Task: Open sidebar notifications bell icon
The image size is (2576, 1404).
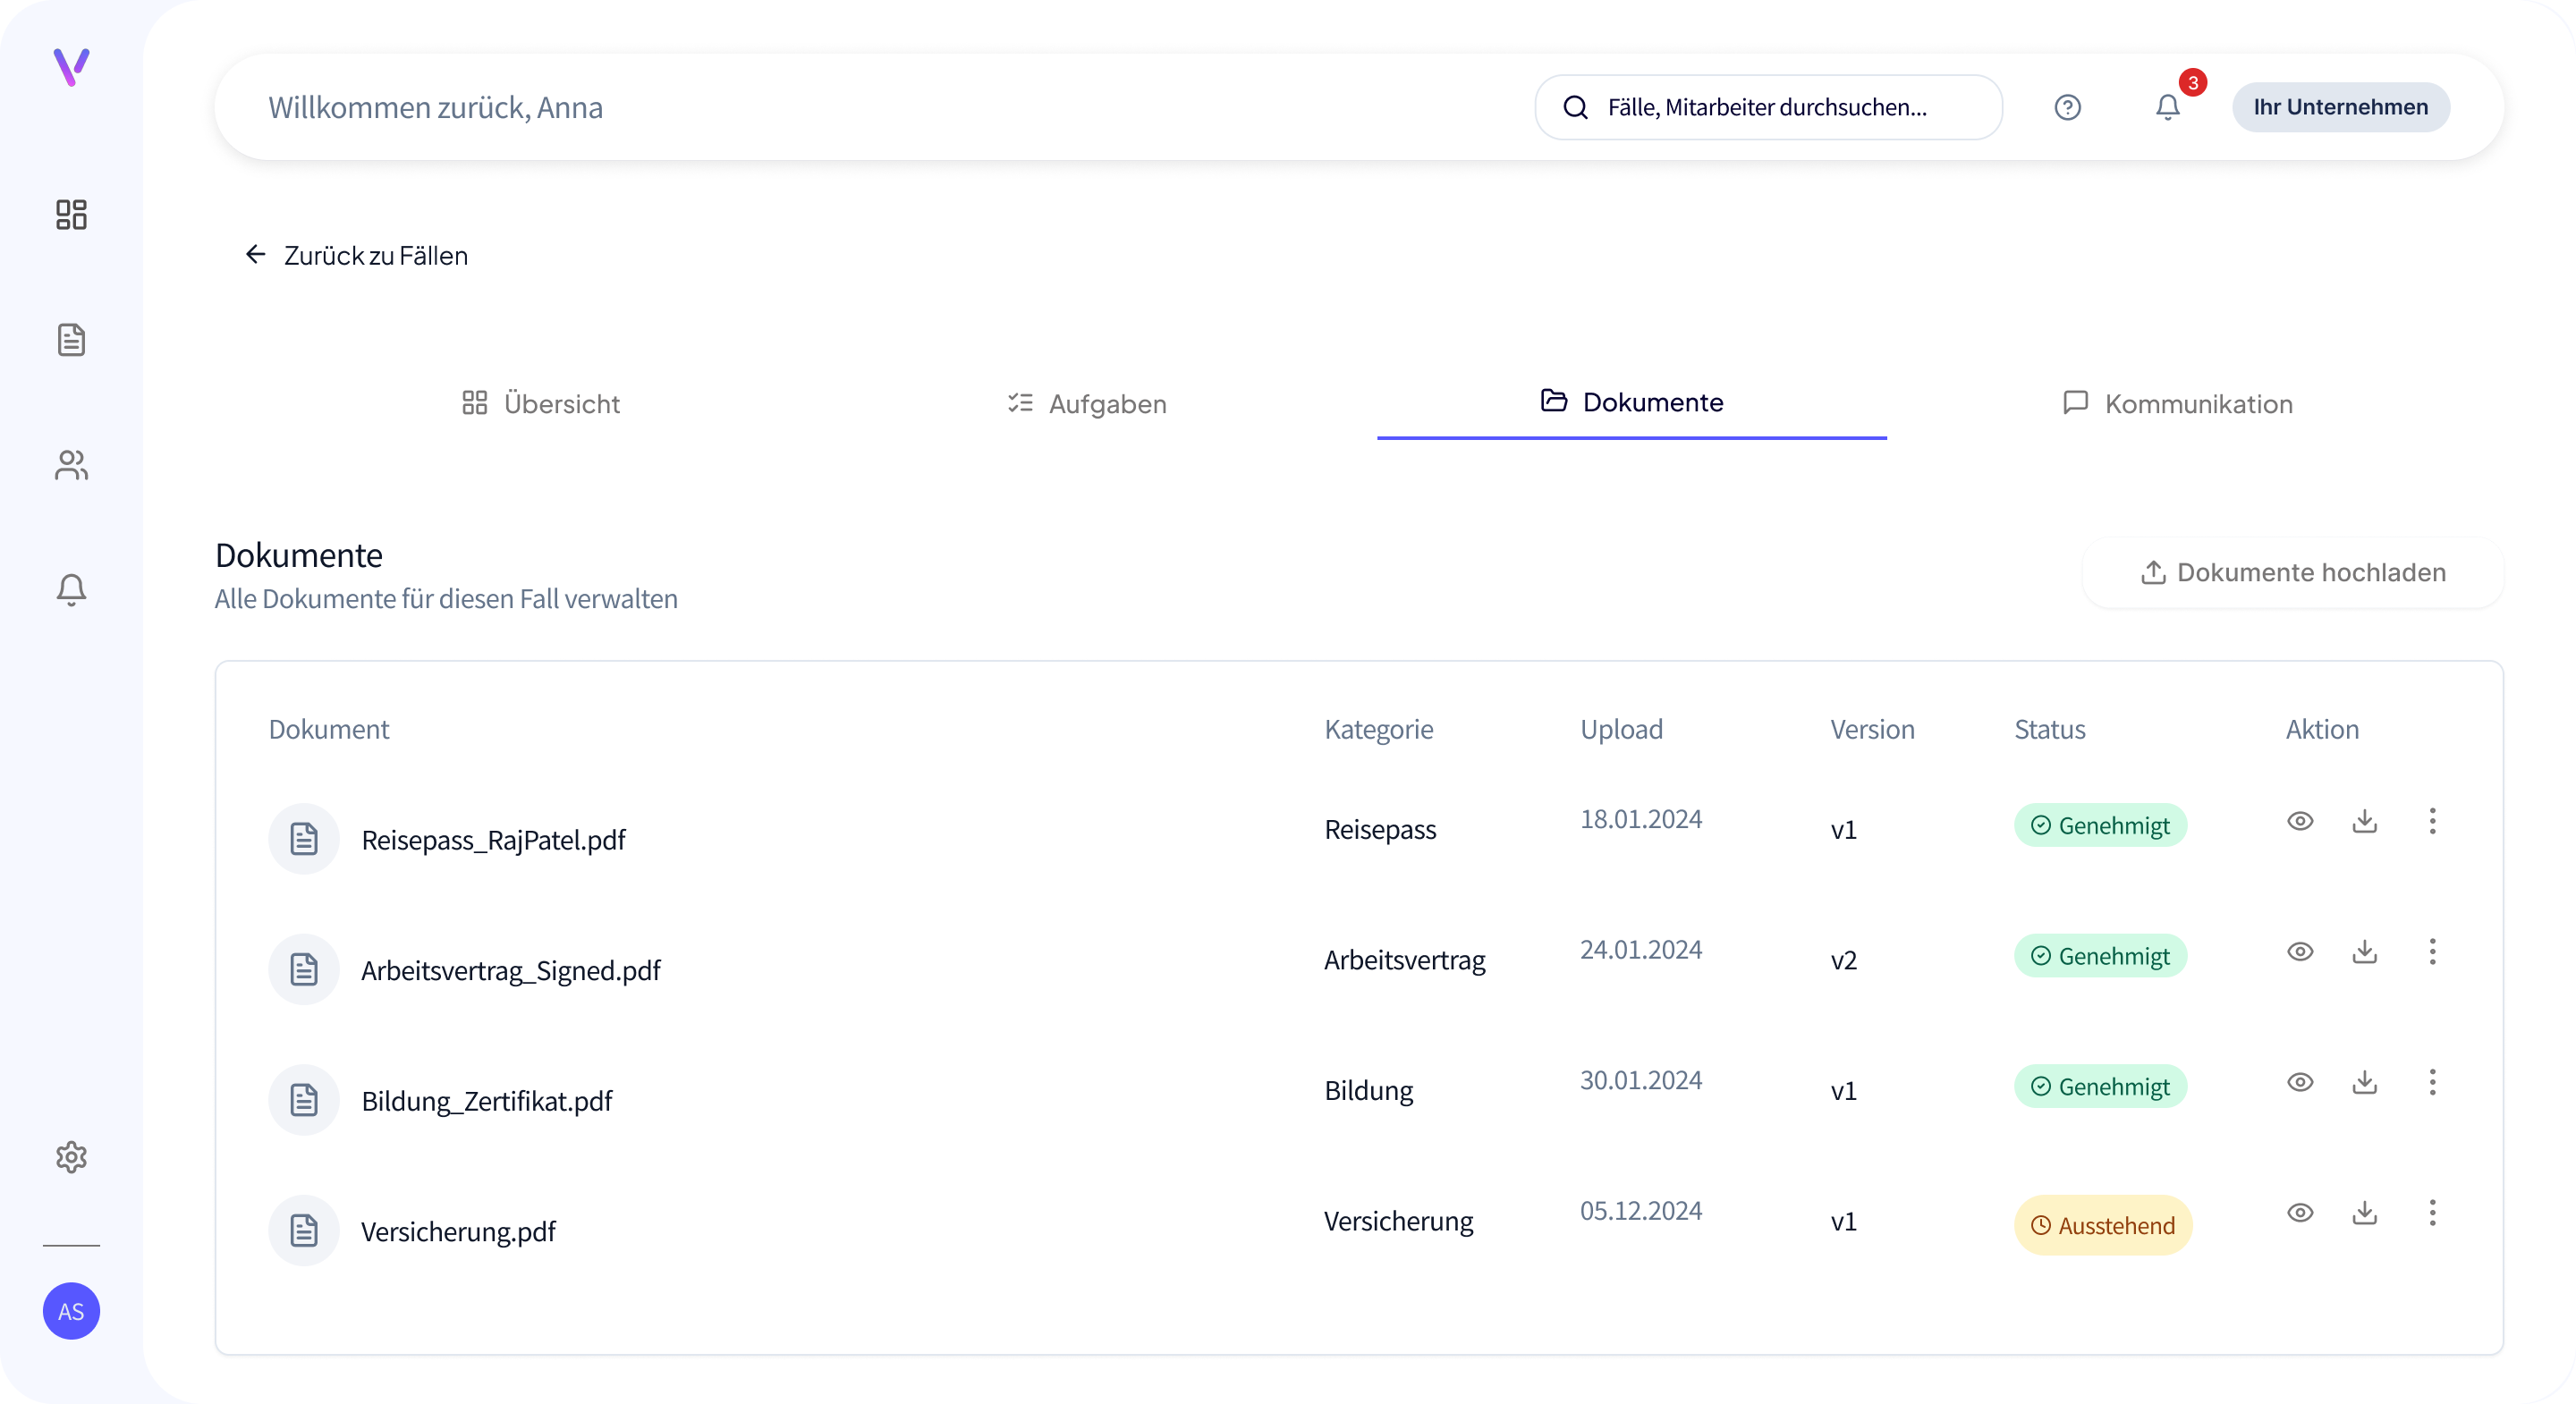Action: (71, 590)
